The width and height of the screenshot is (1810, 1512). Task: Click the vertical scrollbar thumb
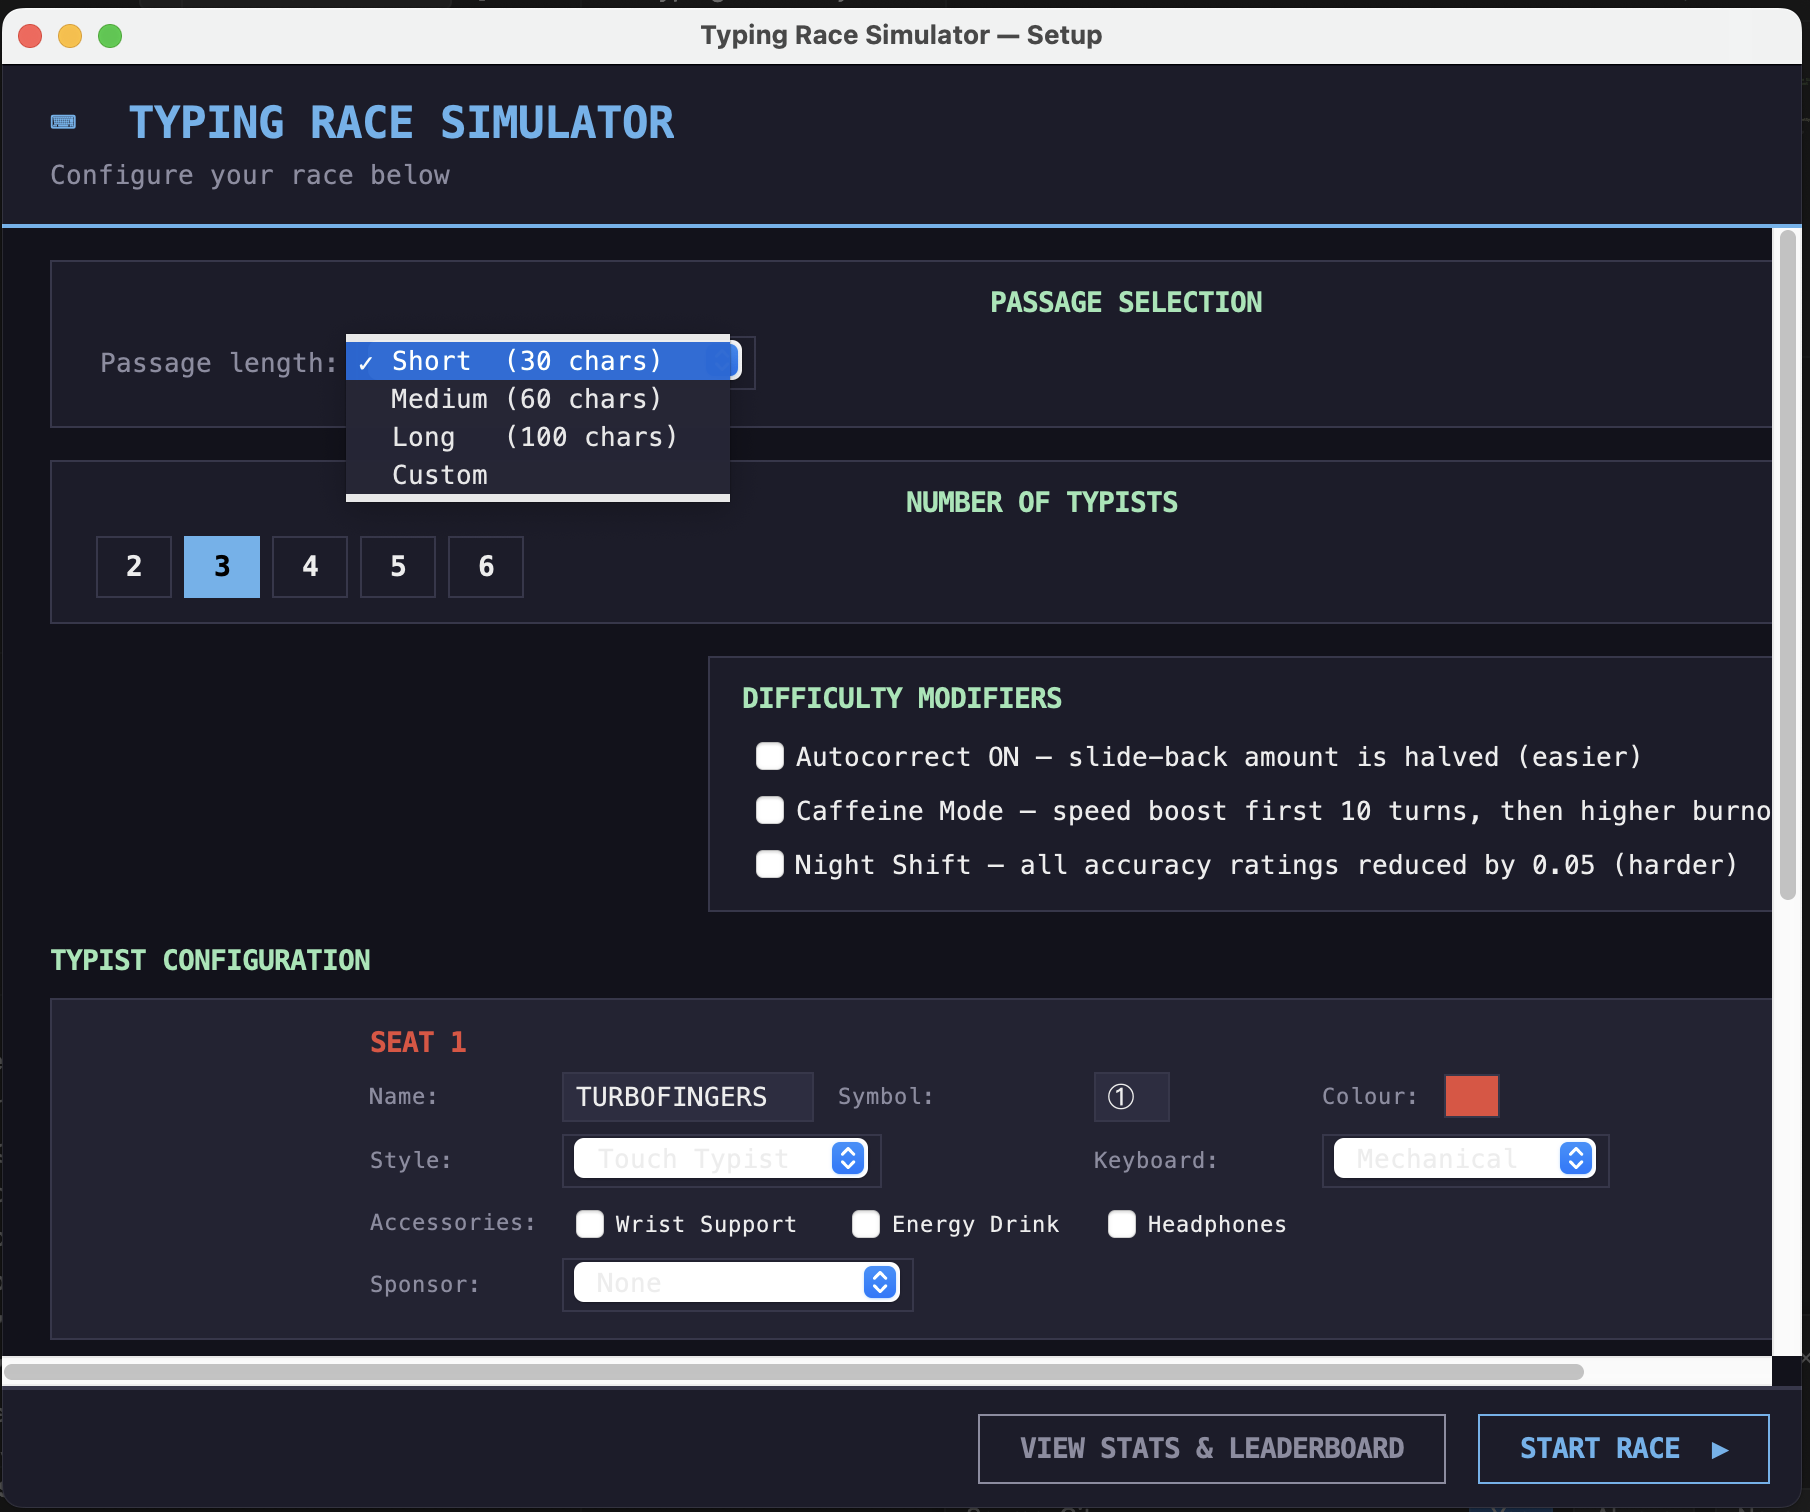pos(1788,565)
